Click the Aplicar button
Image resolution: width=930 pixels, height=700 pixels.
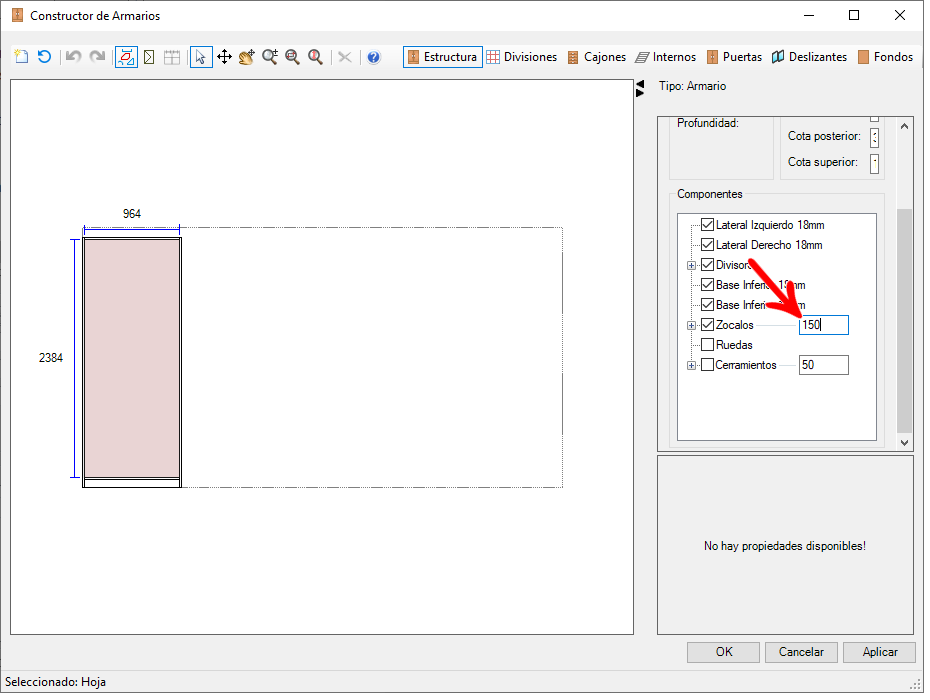click(880, 652)
